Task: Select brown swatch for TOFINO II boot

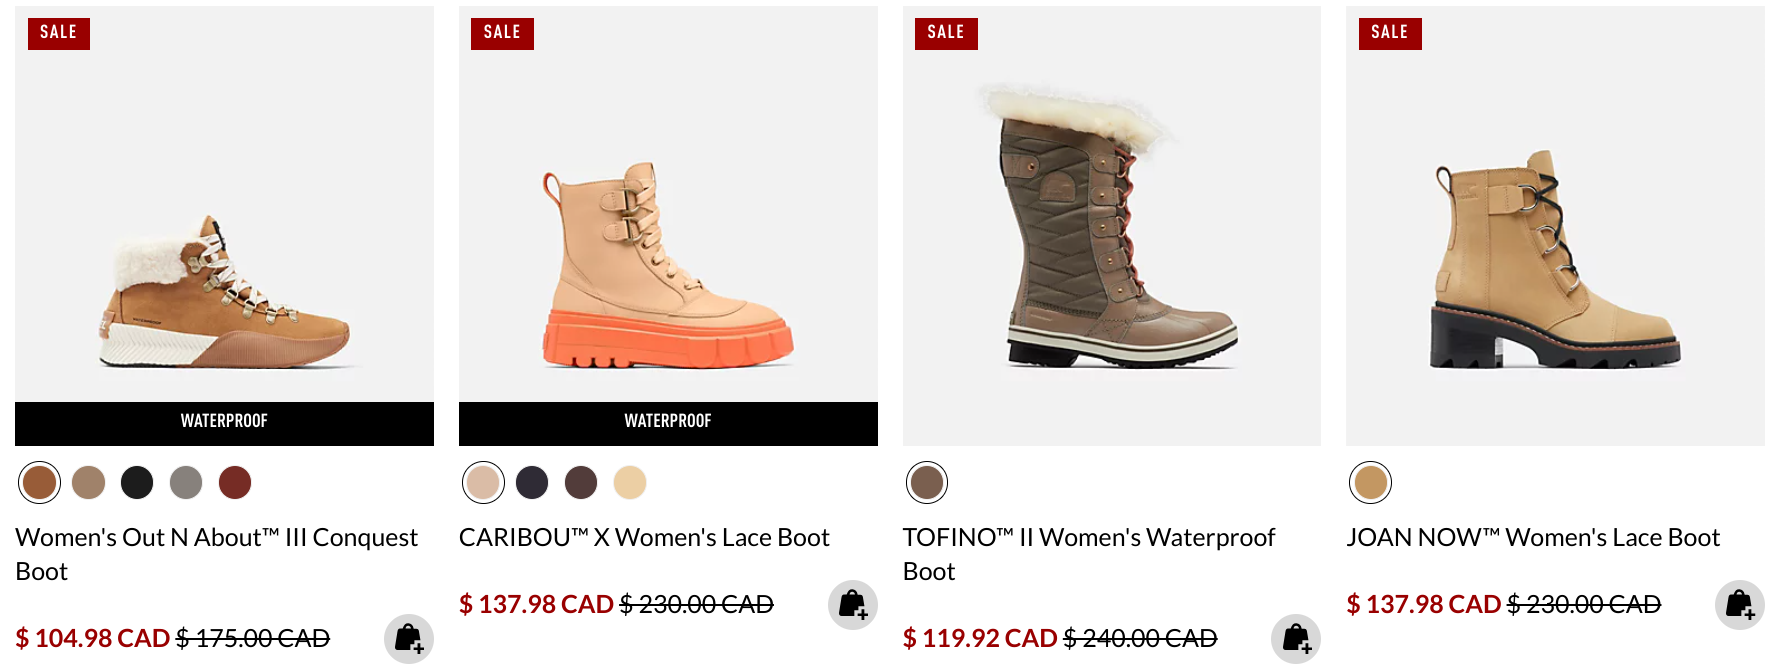Action: pyautogui.click(x=927, y=482)
